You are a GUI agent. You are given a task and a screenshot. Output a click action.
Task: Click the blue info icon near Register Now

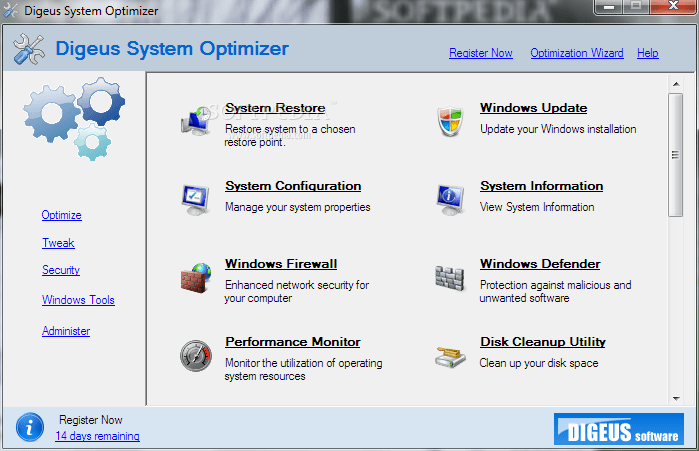(30, 427)
